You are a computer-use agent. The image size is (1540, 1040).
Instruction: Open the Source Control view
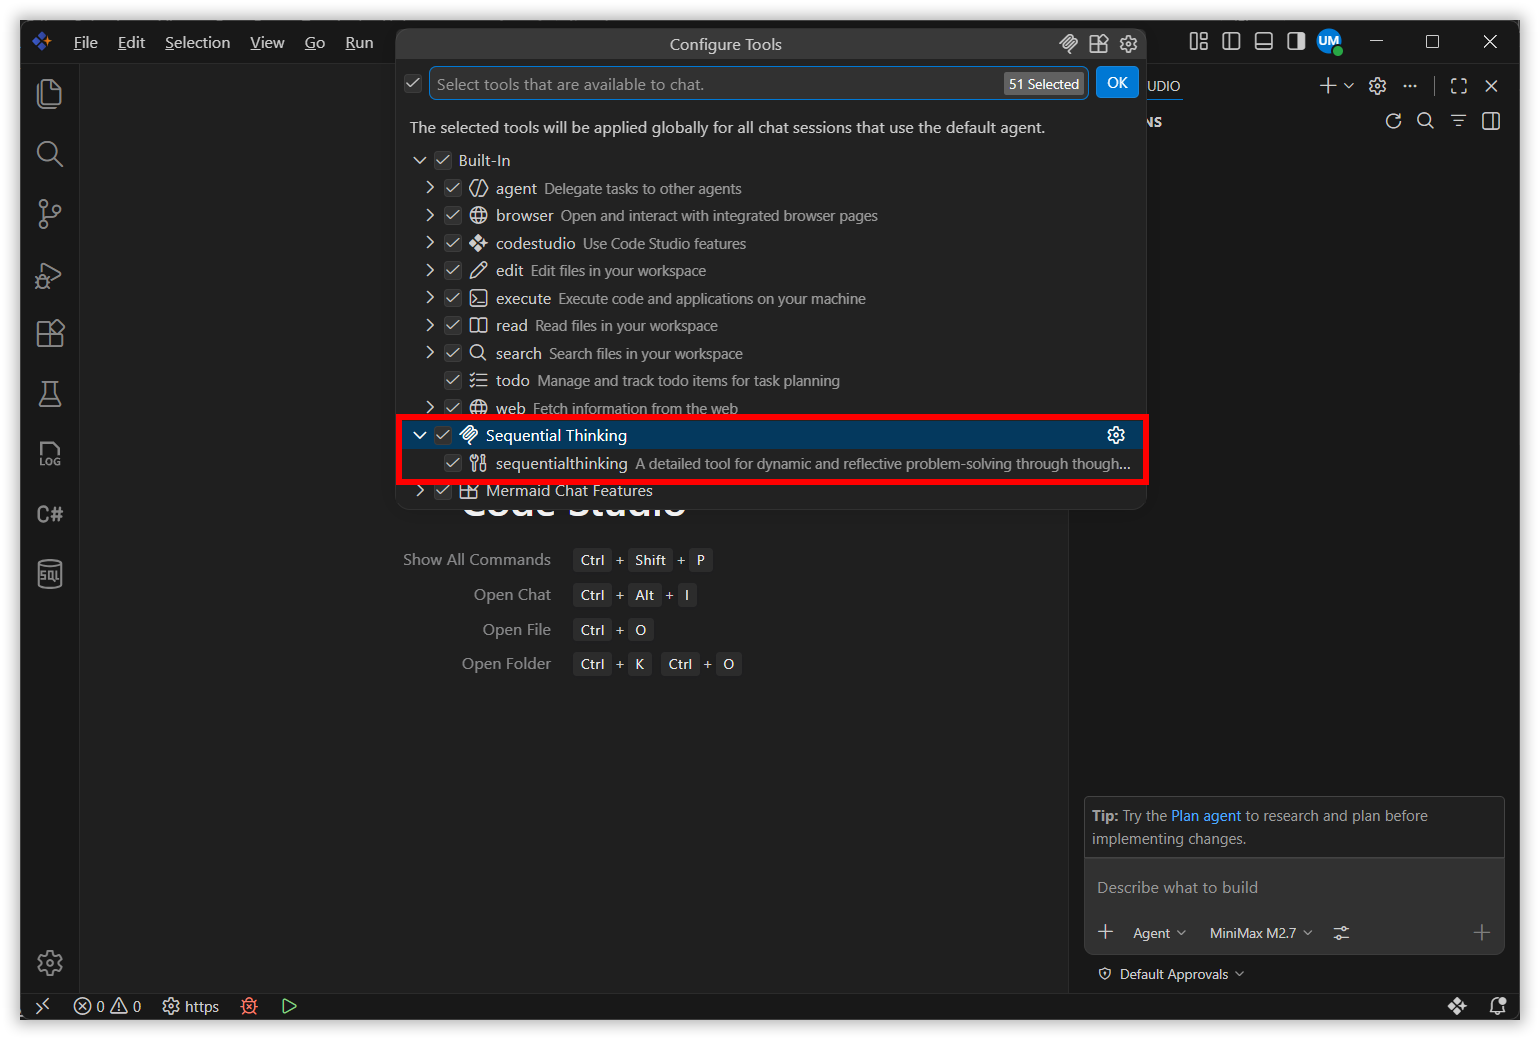(x=49, y=214)
